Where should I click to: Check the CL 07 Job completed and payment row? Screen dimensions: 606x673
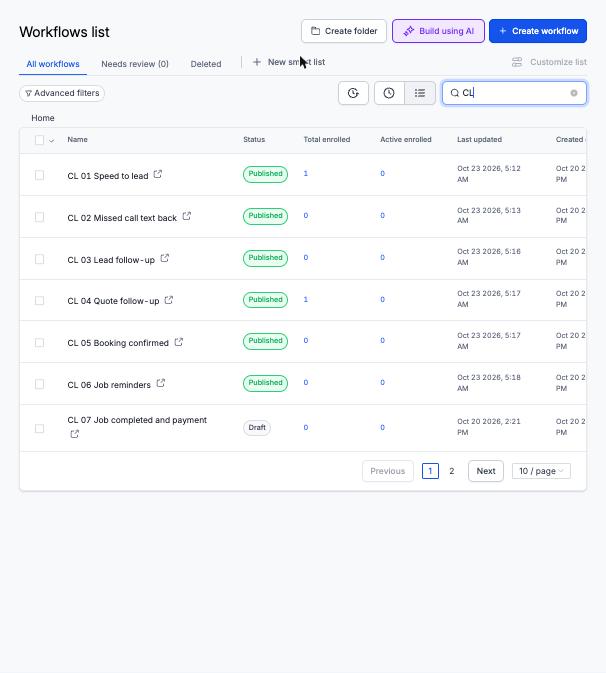[x=39, y=428]
